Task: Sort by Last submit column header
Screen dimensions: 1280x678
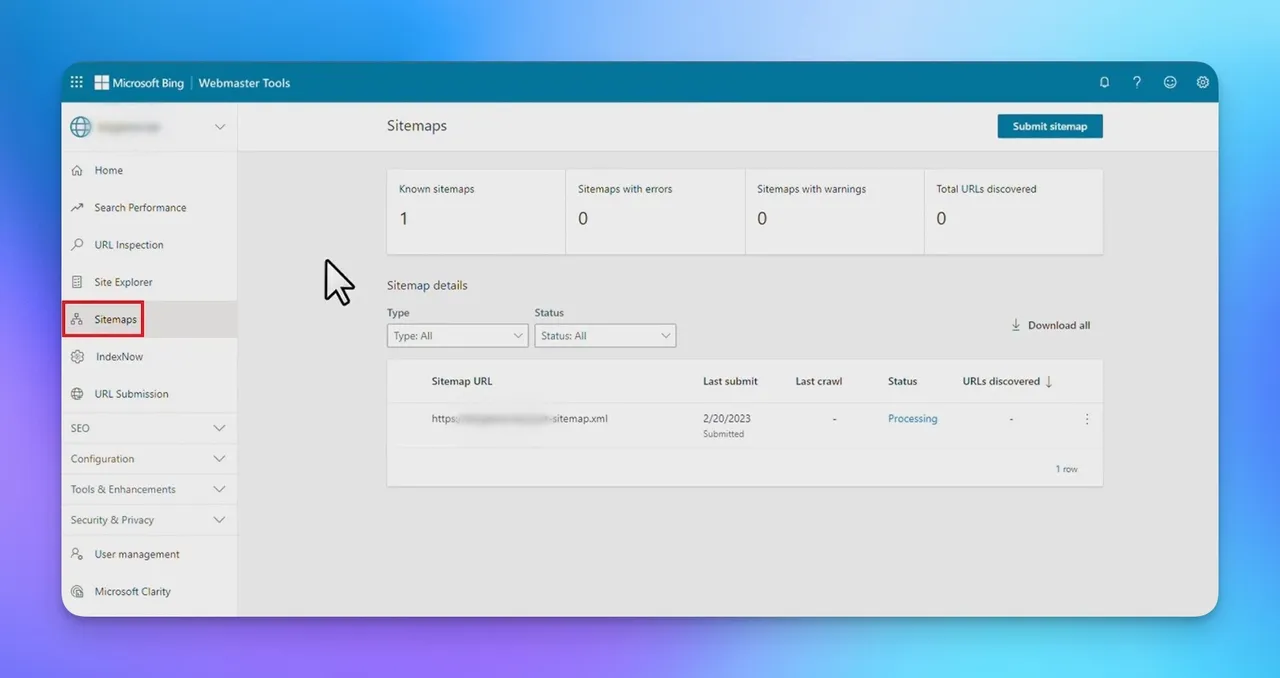Action: point(730,381)
